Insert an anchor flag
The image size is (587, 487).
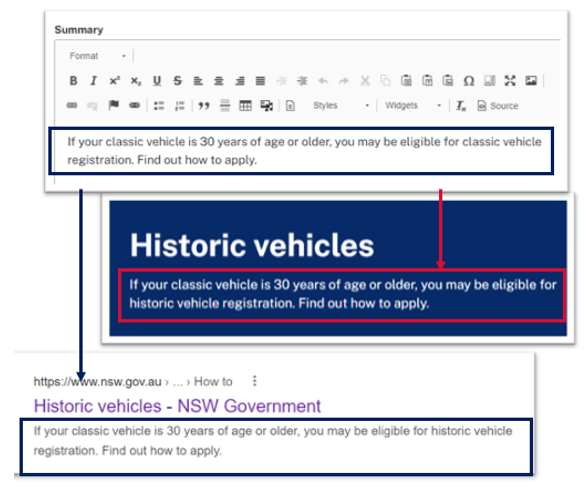[113, 105]
